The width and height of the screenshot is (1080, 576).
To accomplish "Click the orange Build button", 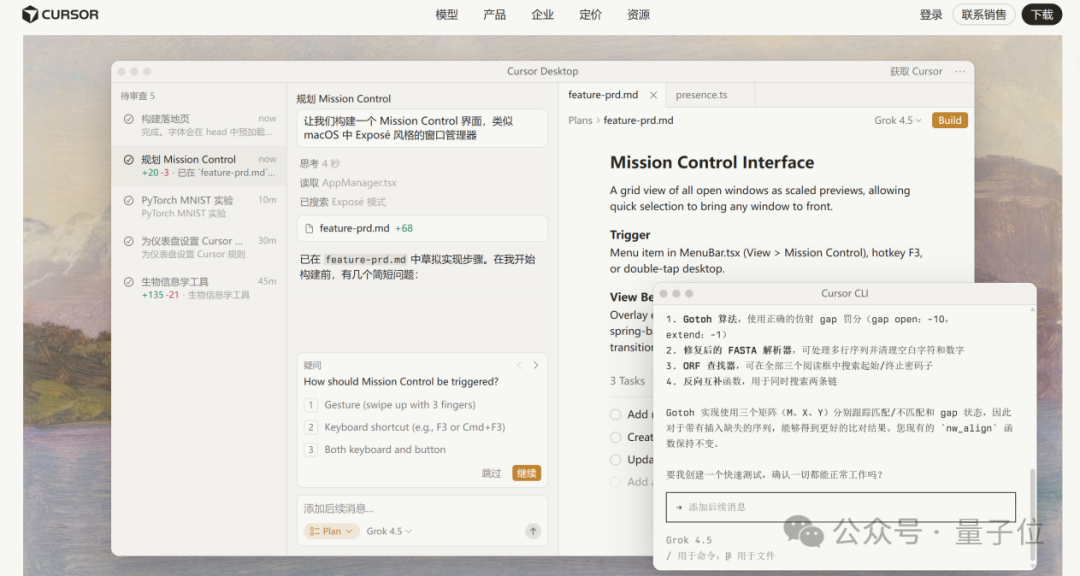I will [x=949, y=120].
